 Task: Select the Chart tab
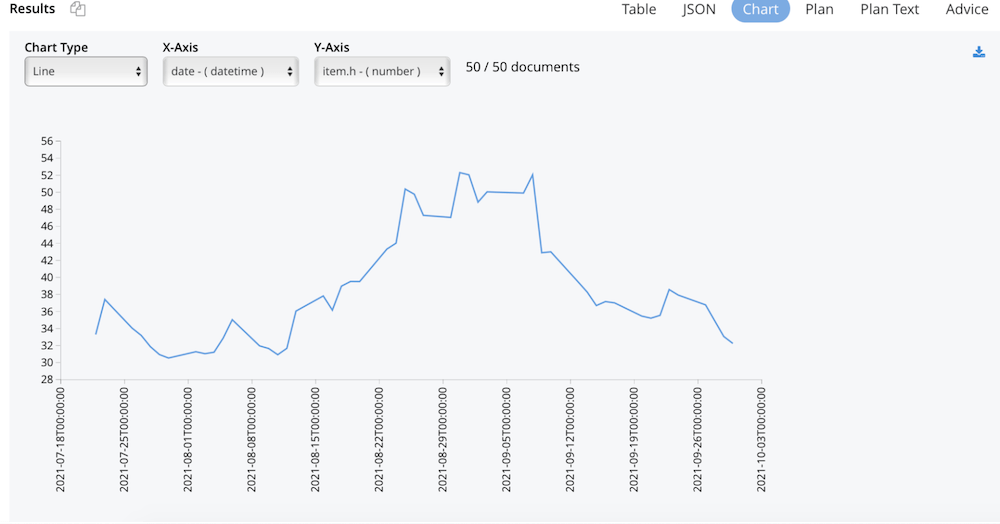pyautogui.click(x=760, y=9)
